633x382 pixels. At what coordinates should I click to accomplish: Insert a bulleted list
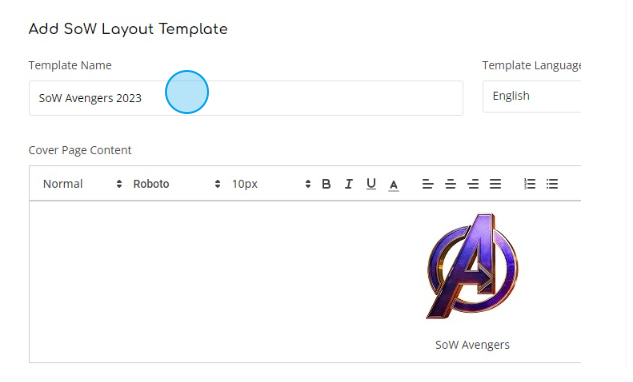click(x=552, y=184)
